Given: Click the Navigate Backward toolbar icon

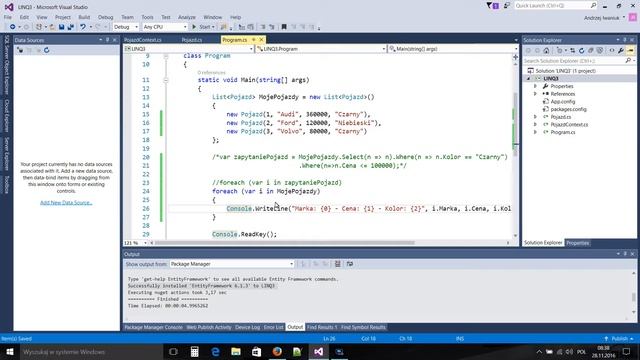Looking at the screenshot, I should [12, 27].
